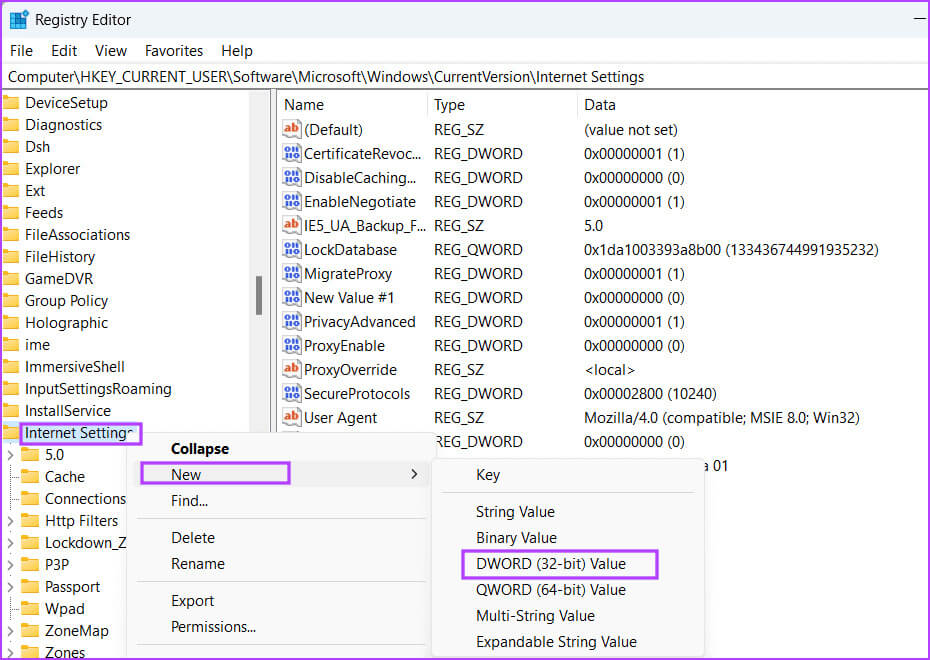Click the Diagnostics folder icon

pyautogui.click(x=11, y=125)
